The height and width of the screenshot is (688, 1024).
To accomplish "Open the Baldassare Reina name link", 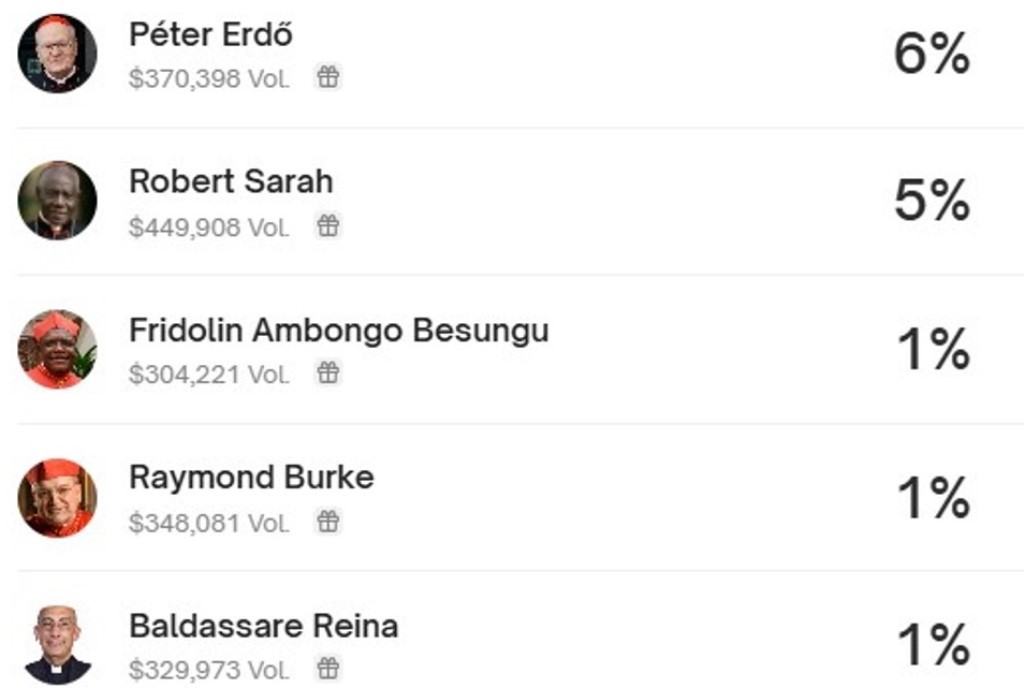I will point(264,626).
